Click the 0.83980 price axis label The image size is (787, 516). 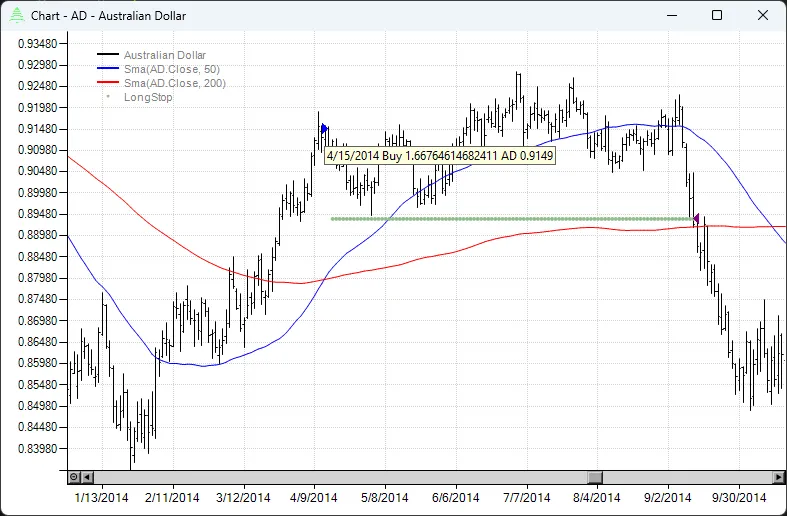point(38,449)
